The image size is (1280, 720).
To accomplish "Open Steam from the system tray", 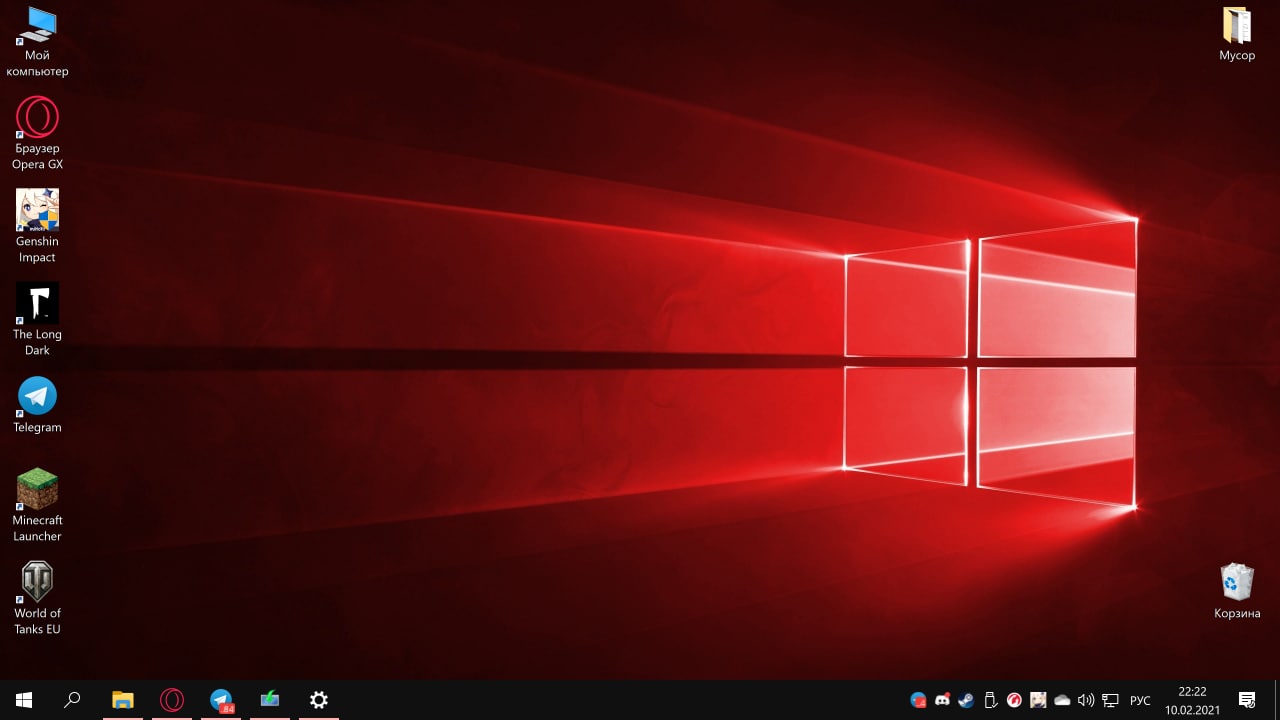I will coord(966,700).
